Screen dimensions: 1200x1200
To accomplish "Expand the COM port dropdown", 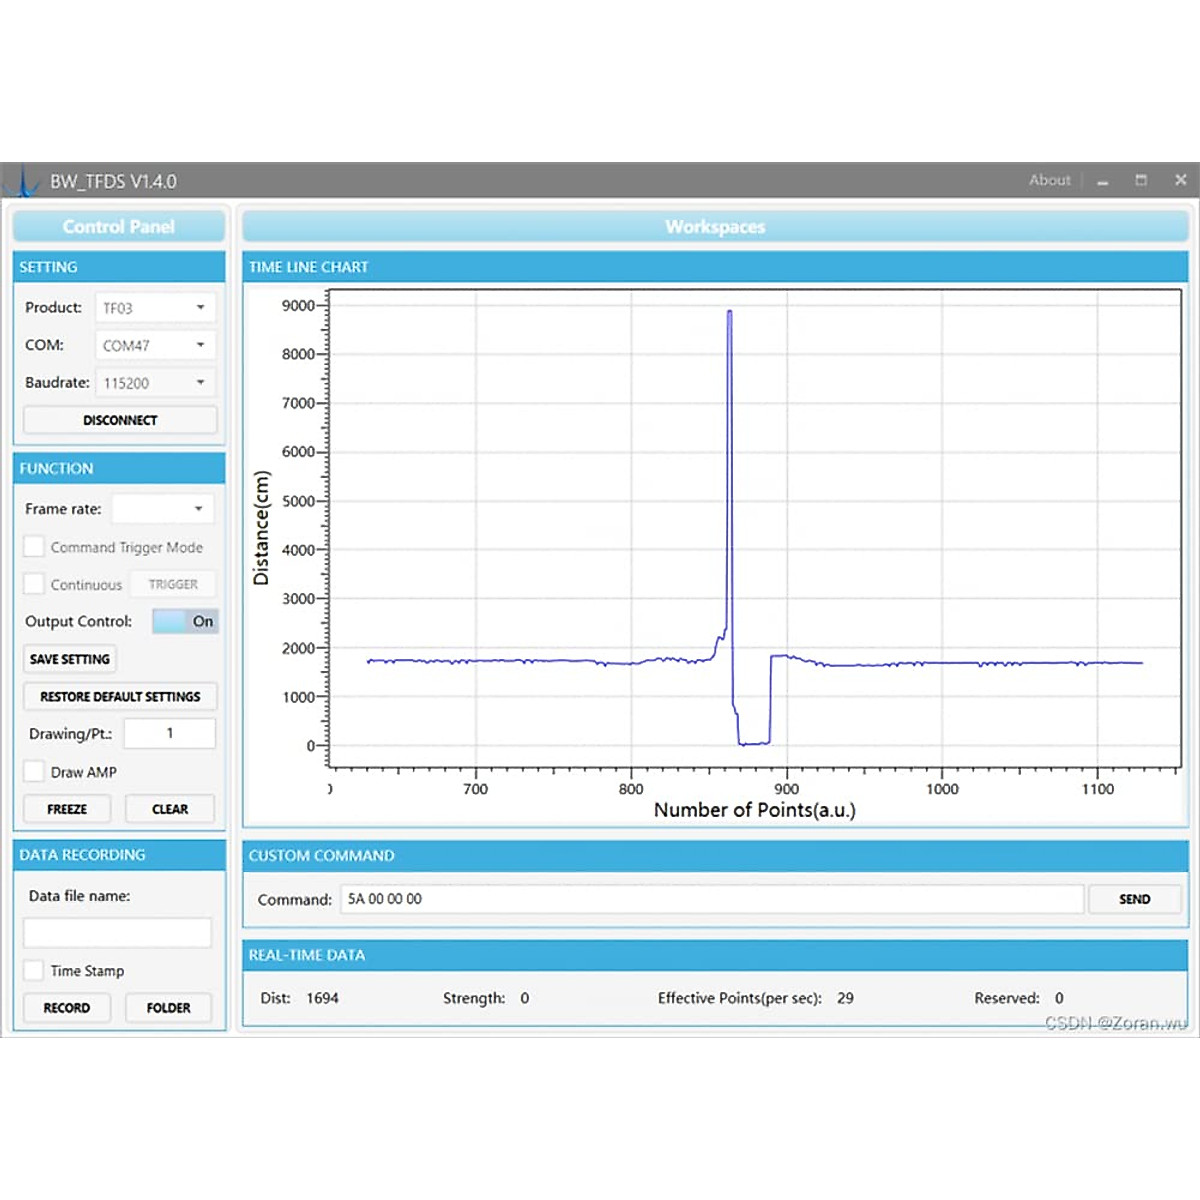I will pos(155,345).
